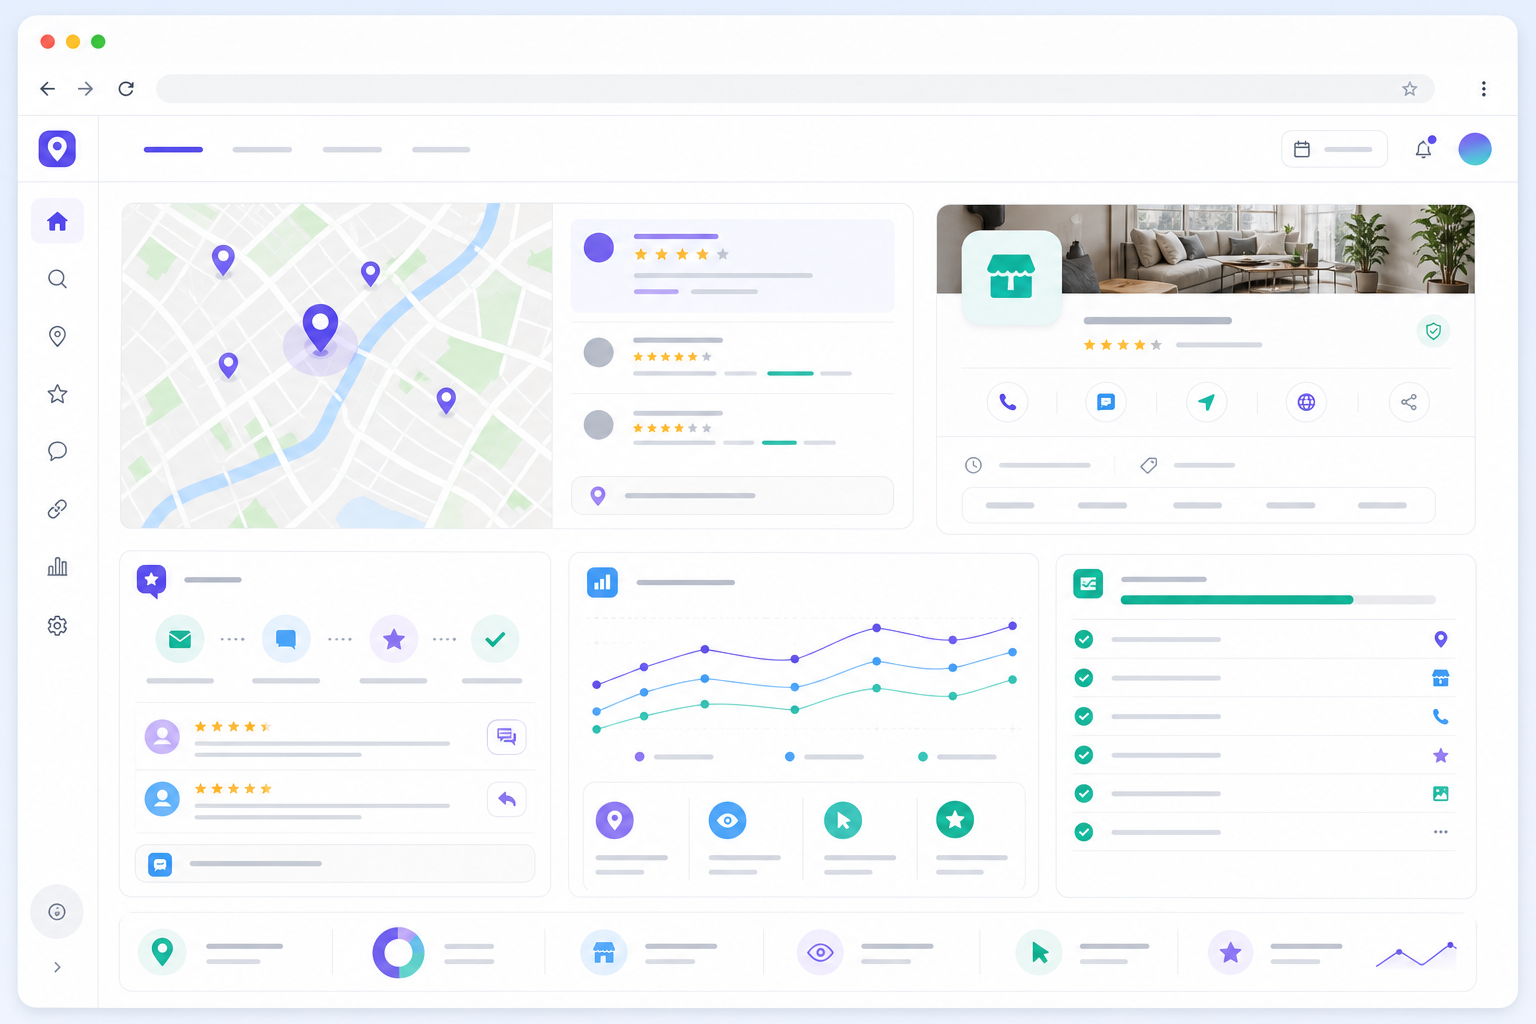Toggle checklist check in the image row
This screenshot has width=1536, height=1024.
[1083, 793]
